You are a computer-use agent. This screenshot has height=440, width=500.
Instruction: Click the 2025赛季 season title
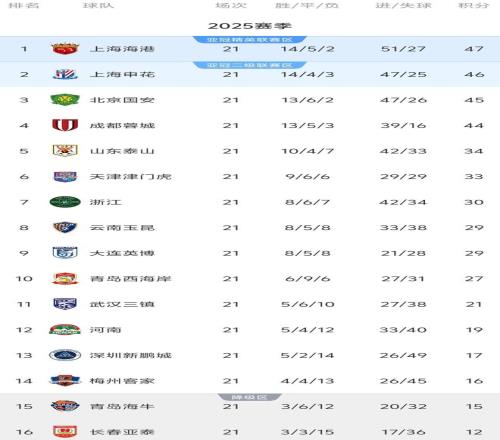(x=250, y=26)
